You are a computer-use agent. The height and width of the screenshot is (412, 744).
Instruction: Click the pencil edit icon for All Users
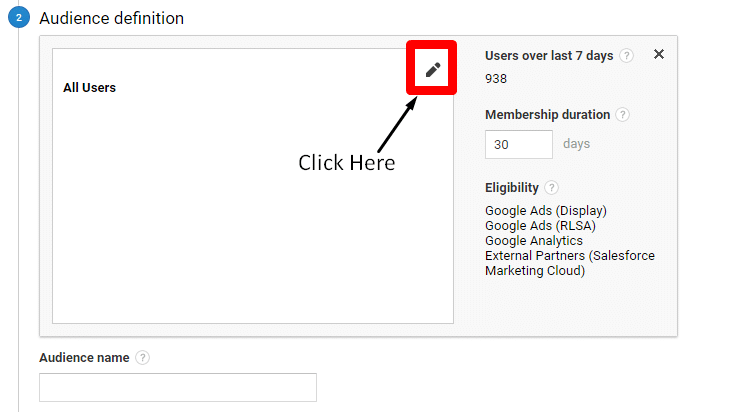432,69
